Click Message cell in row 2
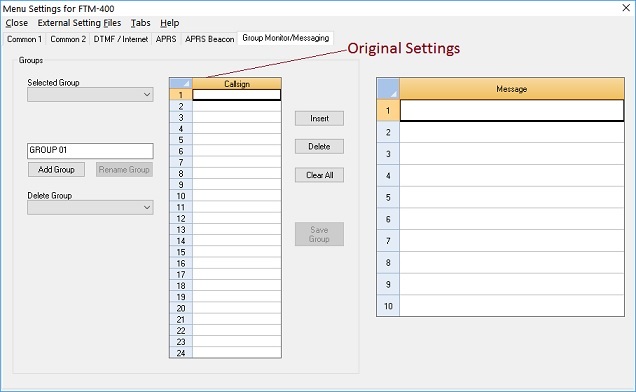 point(512,132)
